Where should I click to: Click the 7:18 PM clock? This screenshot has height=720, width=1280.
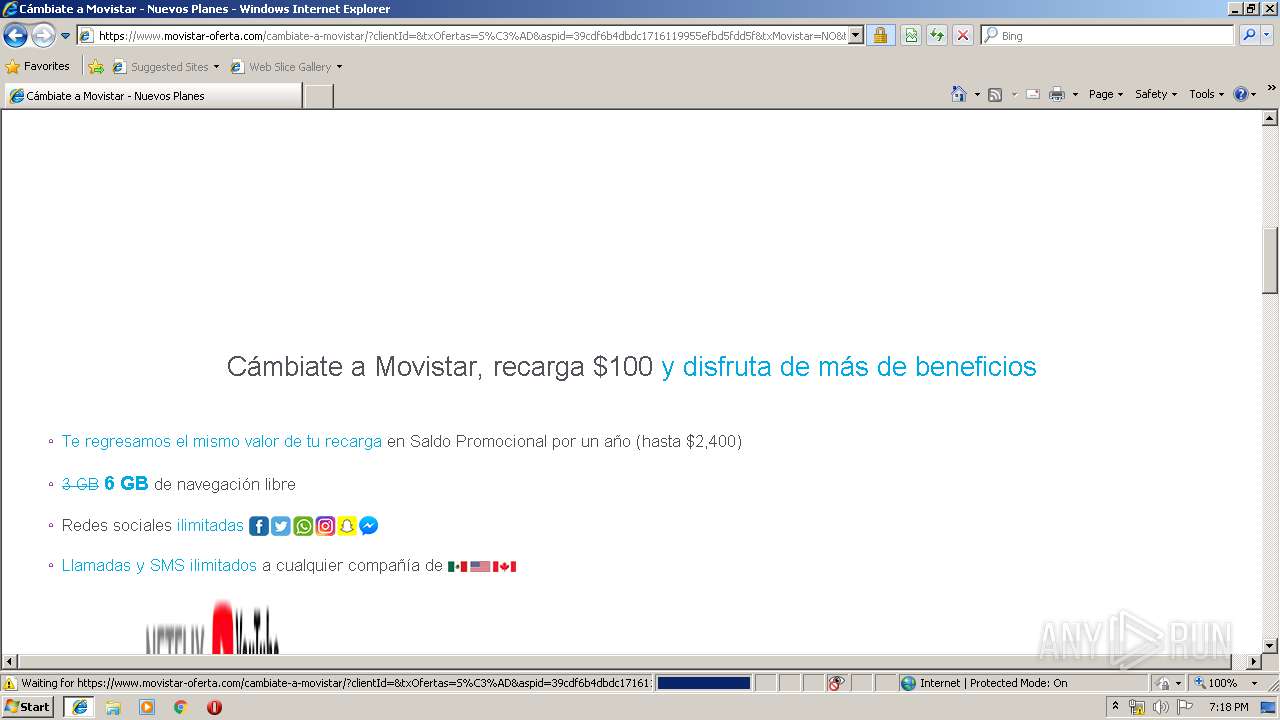(1228, 707)
